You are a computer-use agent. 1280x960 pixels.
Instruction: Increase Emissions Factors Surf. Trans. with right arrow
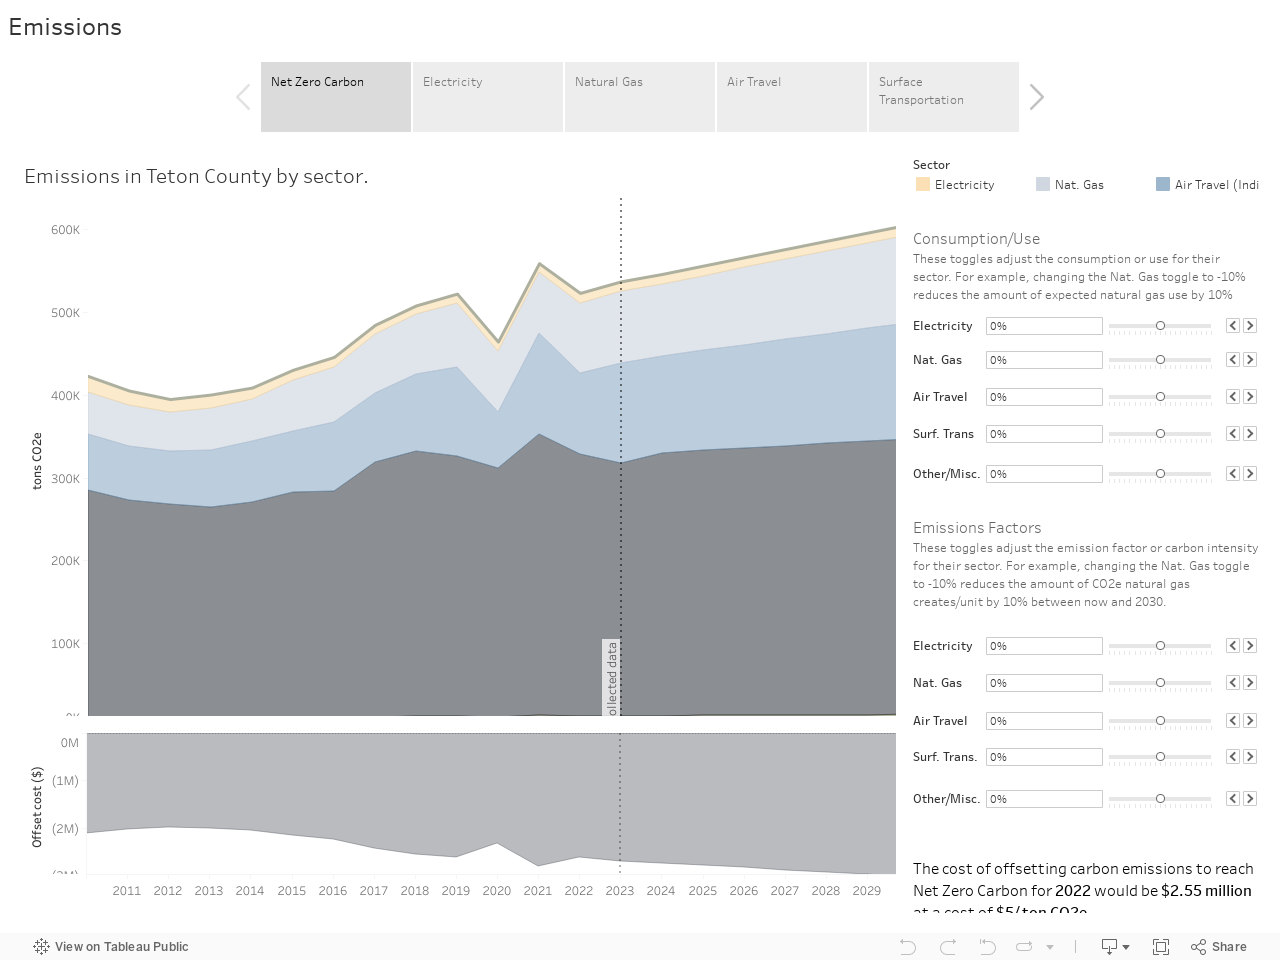tap(1250, 757)
